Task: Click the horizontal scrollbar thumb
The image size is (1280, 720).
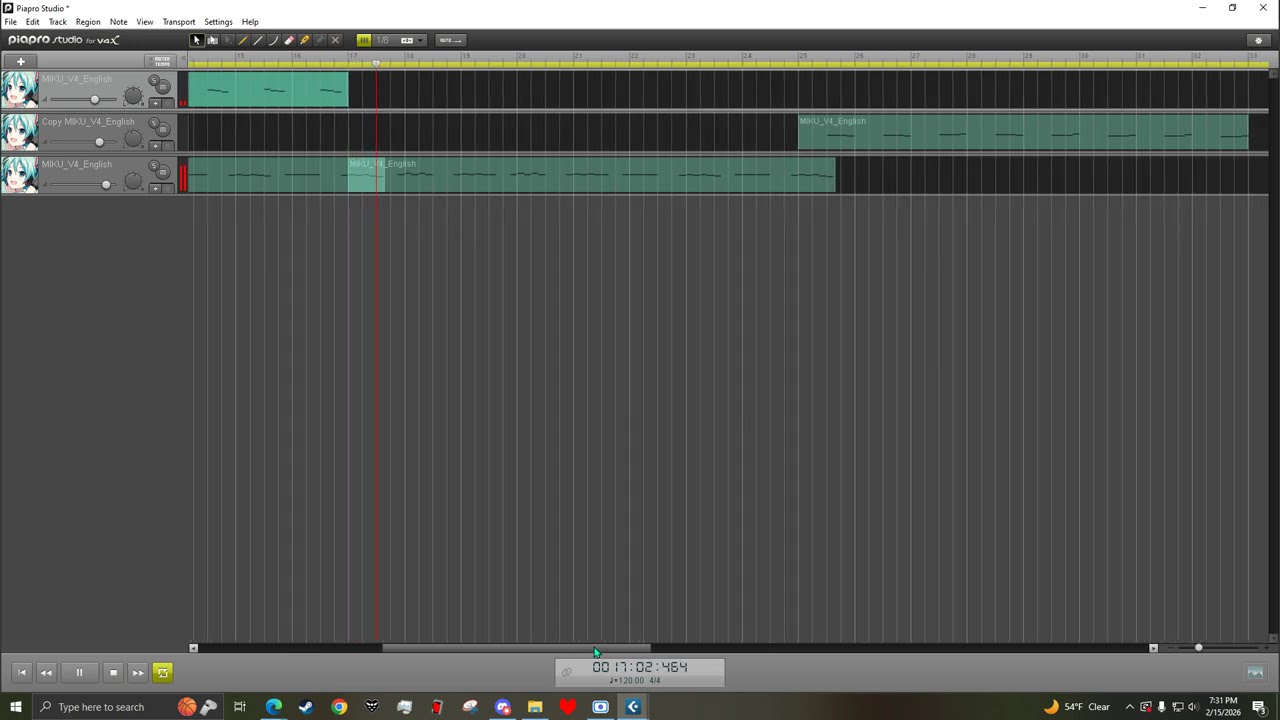Action: click(516, 648)
